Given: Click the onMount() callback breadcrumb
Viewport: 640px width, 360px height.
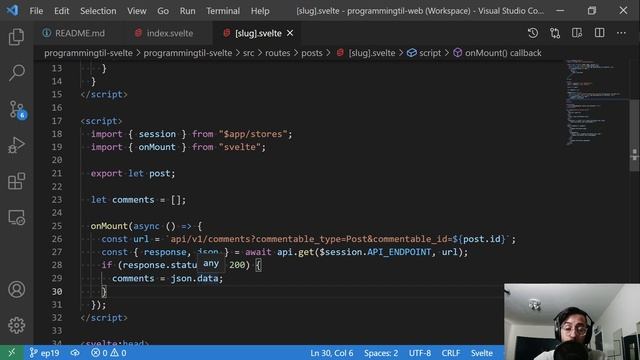Looking at the screenshot, I should [x=498, y=53].
